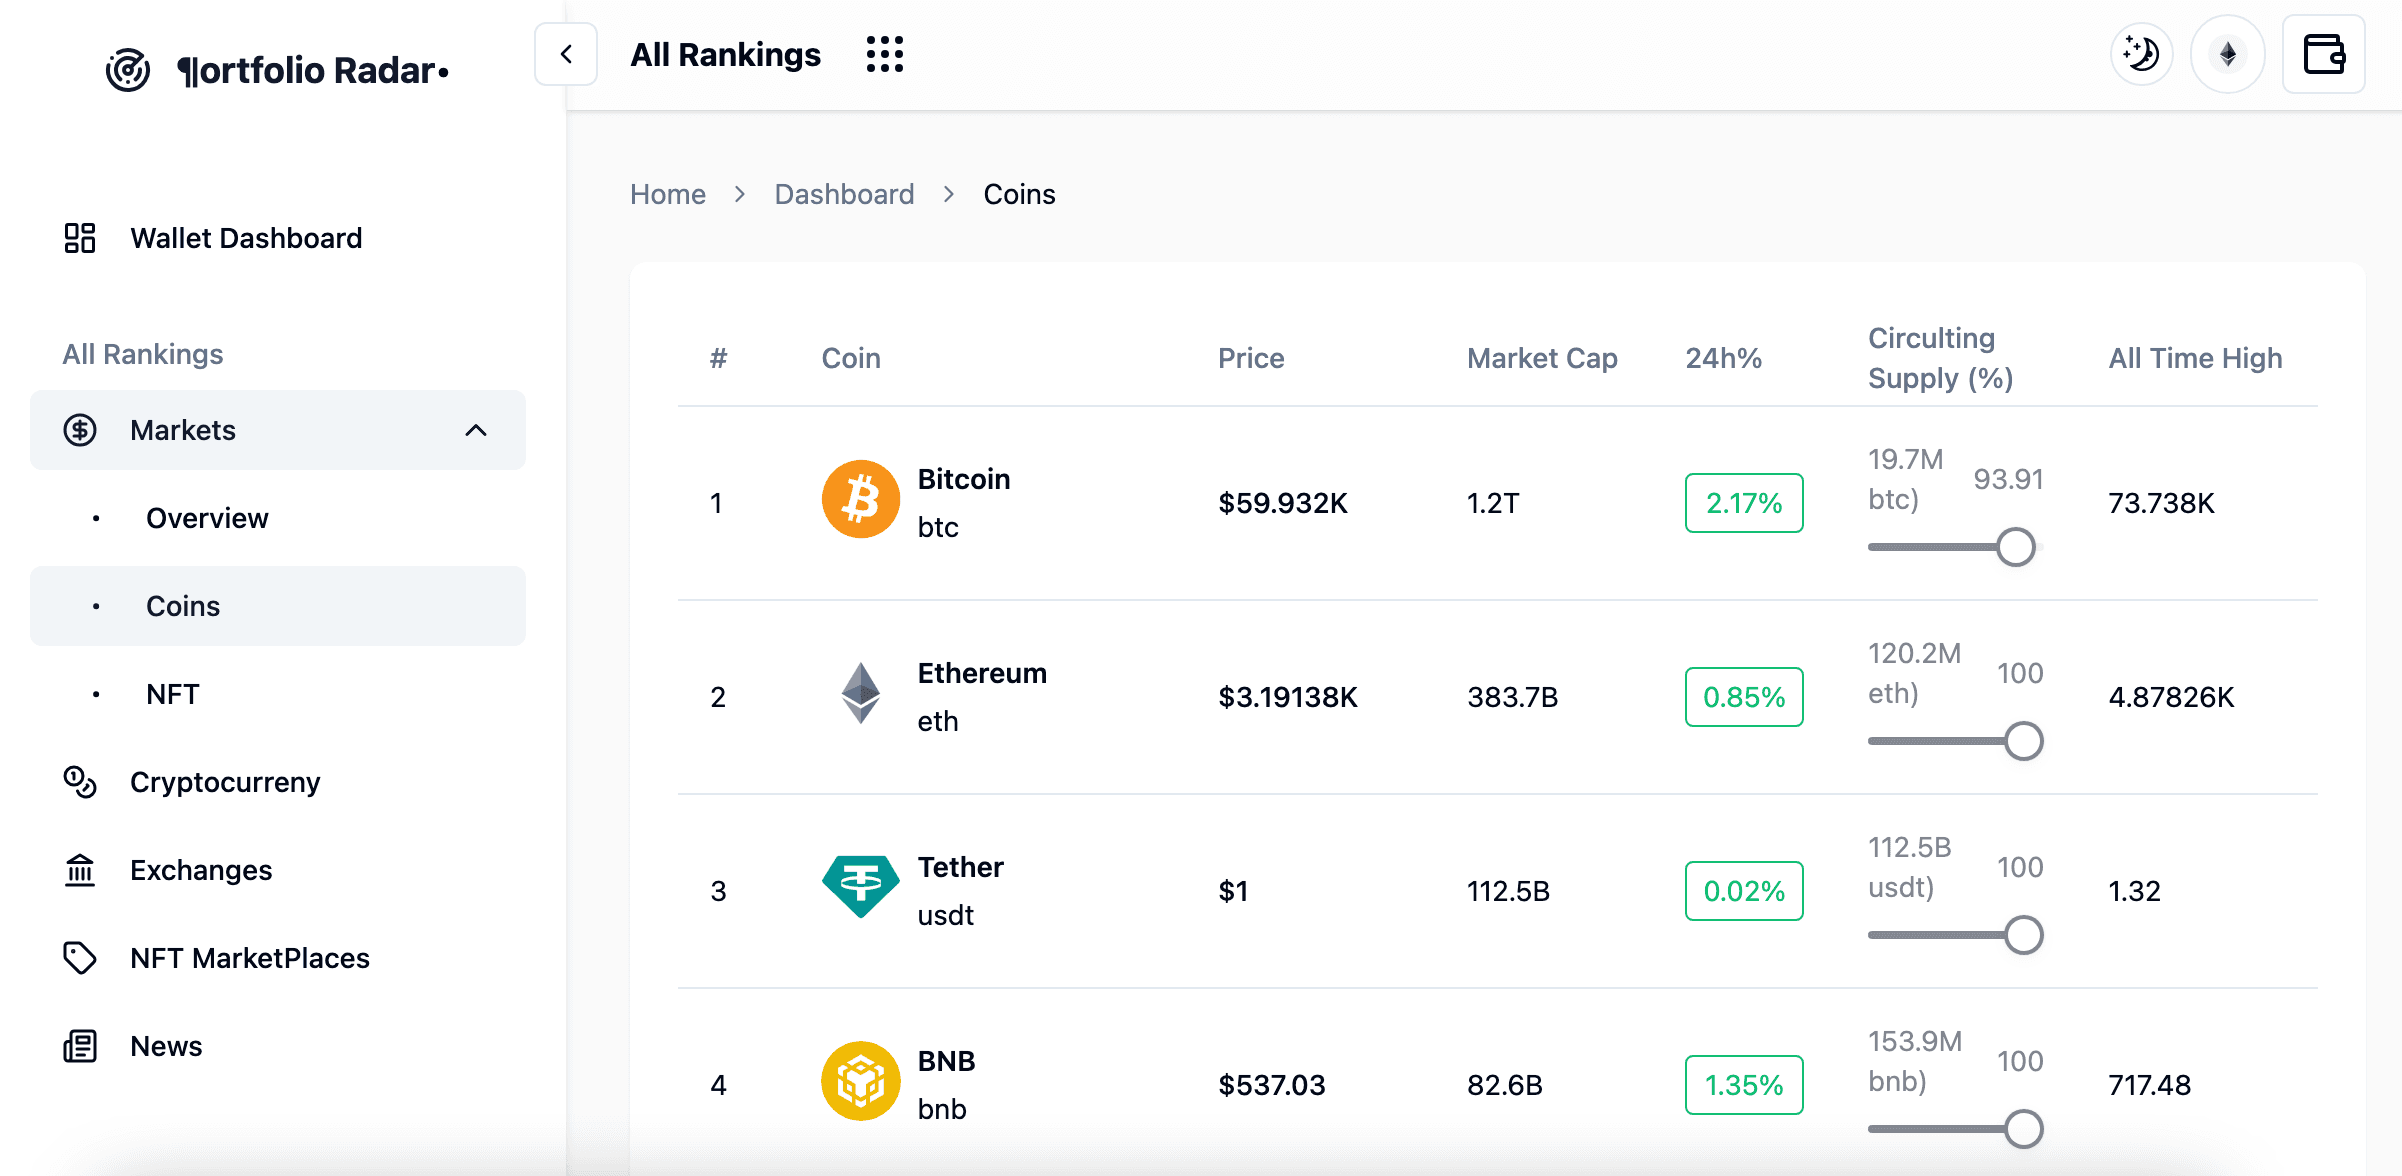
Task: Open the Overview submenu item
Action: tap(278, 518)
